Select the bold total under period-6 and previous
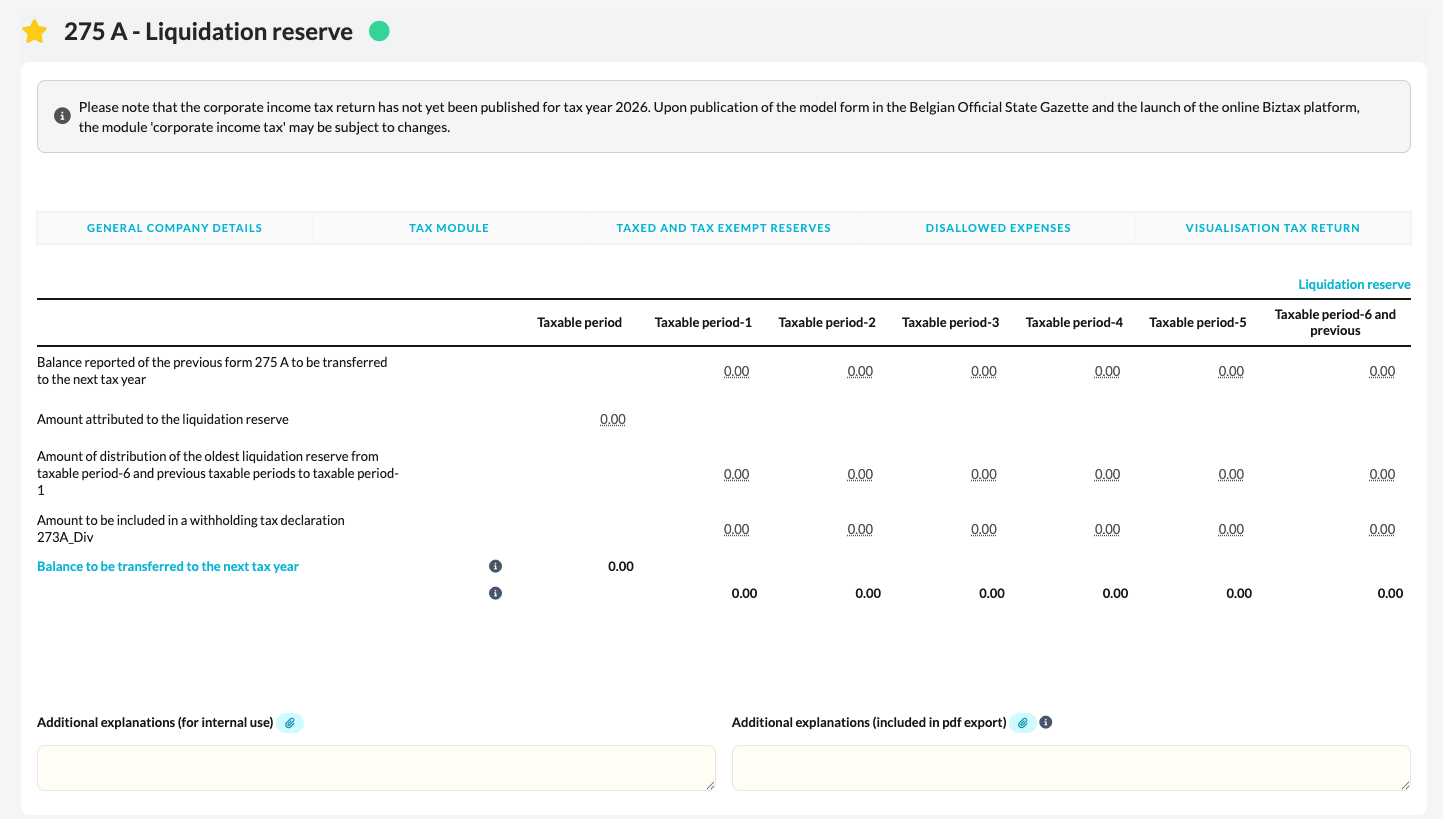Screen dimensions: 1443x819 1390,593
